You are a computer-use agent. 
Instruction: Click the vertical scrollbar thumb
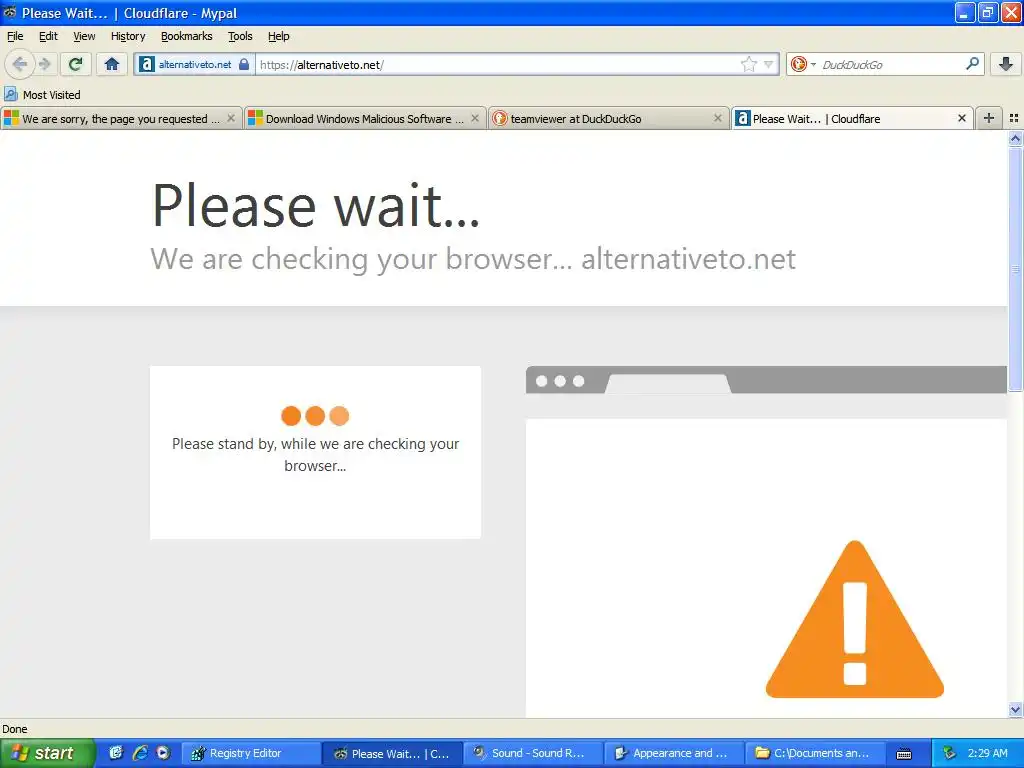(1015, 269)
